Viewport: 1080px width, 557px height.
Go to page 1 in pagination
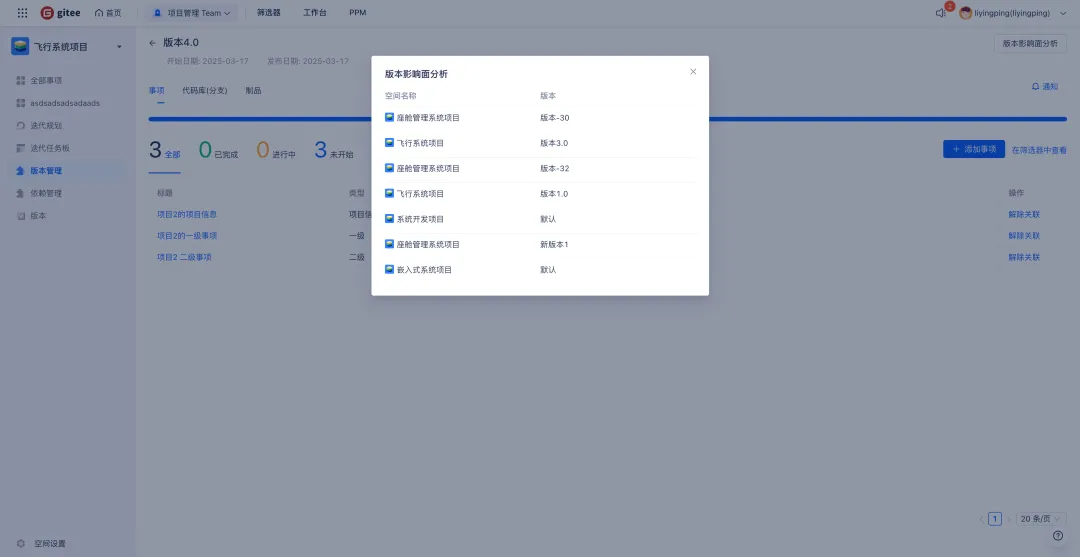point(995,519)
